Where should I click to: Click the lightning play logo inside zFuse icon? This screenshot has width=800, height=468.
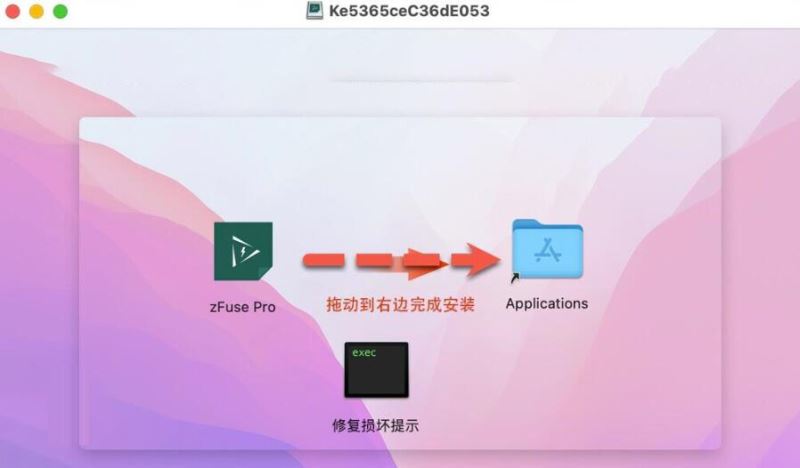click(x=243, y=251)
